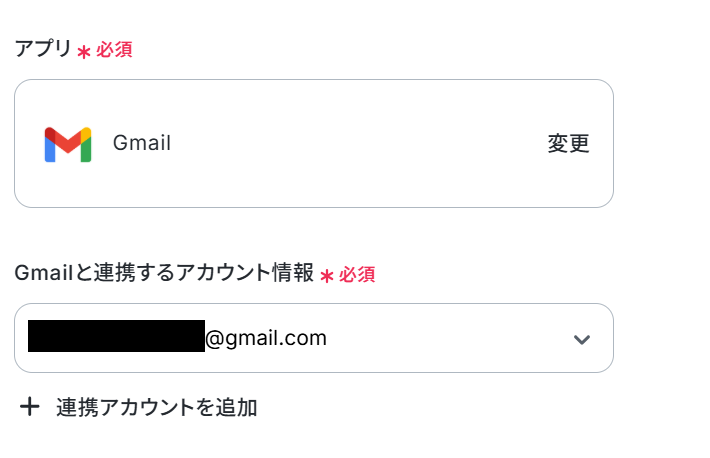This screenshot has width=710, height=458.
Task: Click the blacked-out part of the email
Action: click(116, 336)
